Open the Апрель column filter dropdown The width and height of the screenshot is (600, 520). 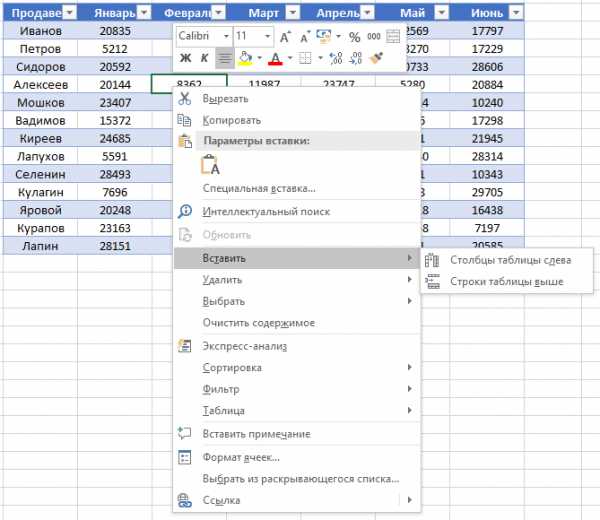tap(367, 13)
